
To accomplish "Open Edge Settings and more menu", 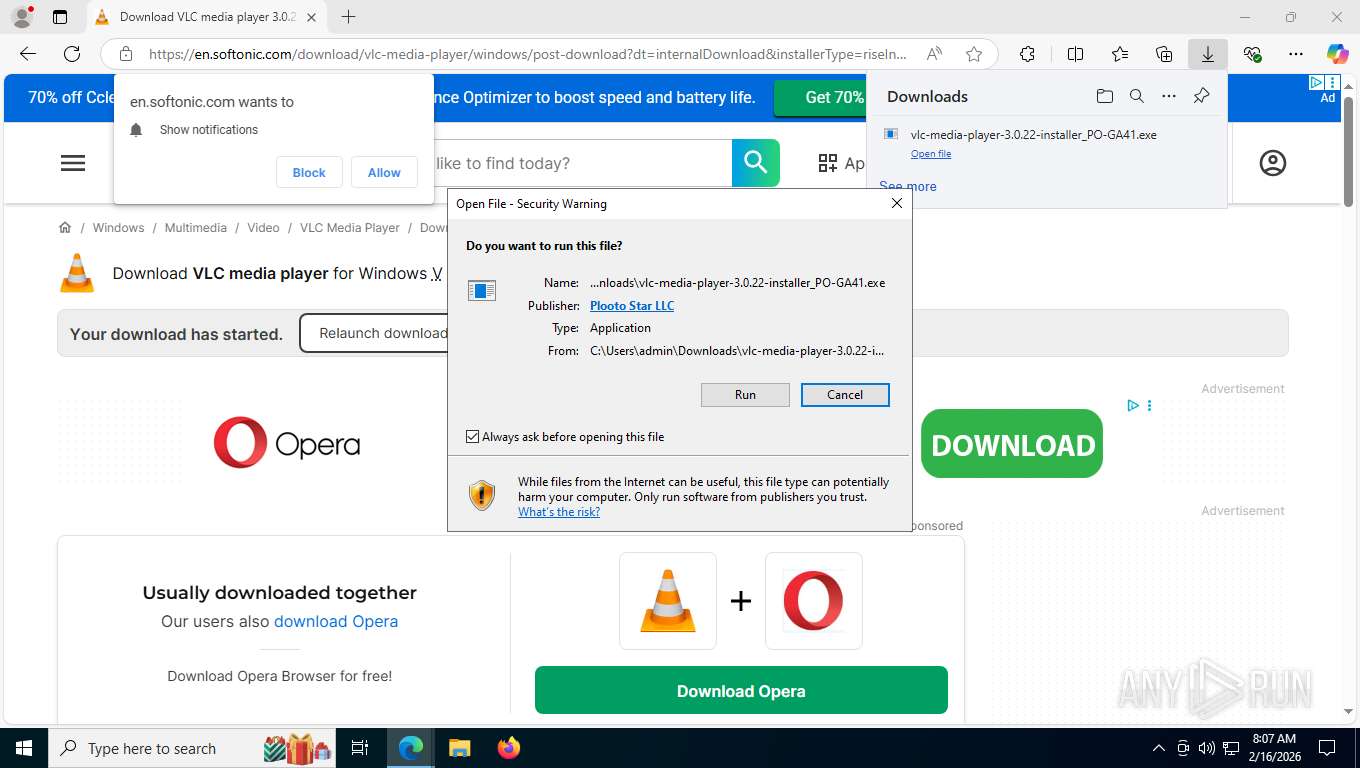I will coord(1296,54).
